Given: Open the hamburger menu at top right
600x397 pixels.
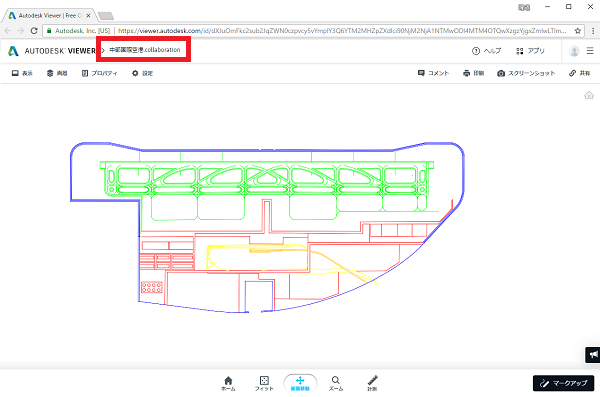Looking at the screenshot, I should [x=590, y=51].
